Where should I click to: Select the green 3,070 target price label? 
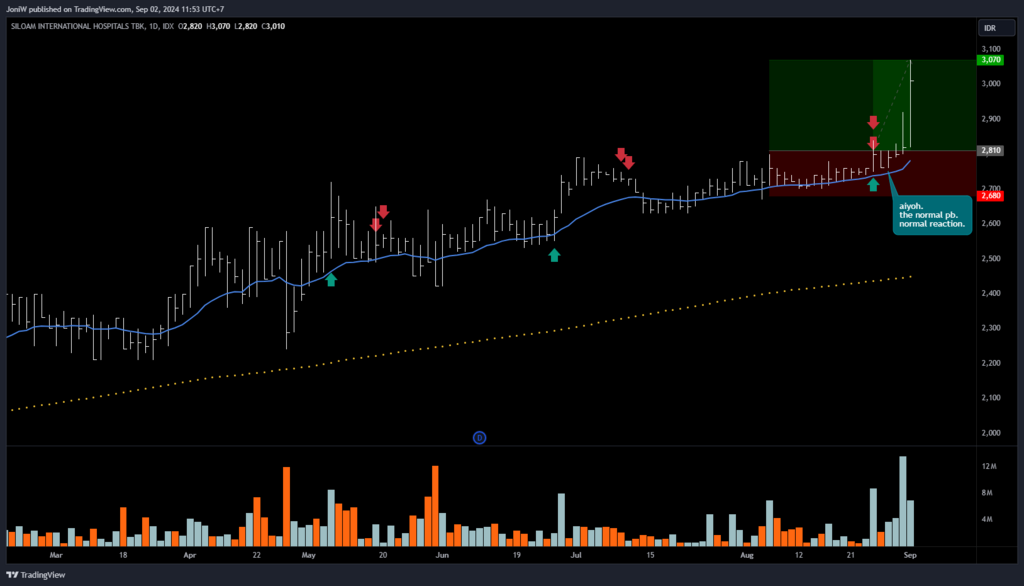(x=991, y=60)
